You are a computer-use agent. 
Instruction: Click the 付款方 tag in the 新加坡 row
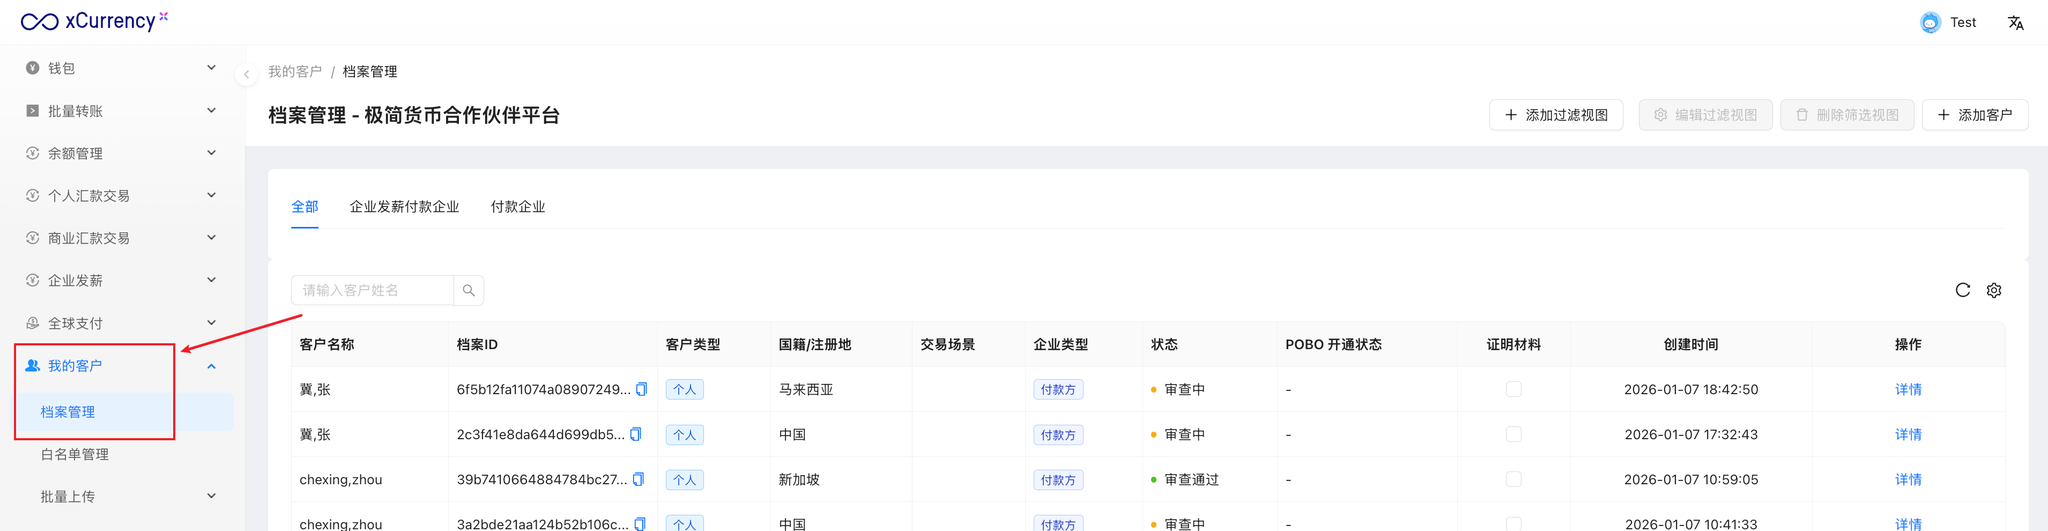tap(1058, 480)
